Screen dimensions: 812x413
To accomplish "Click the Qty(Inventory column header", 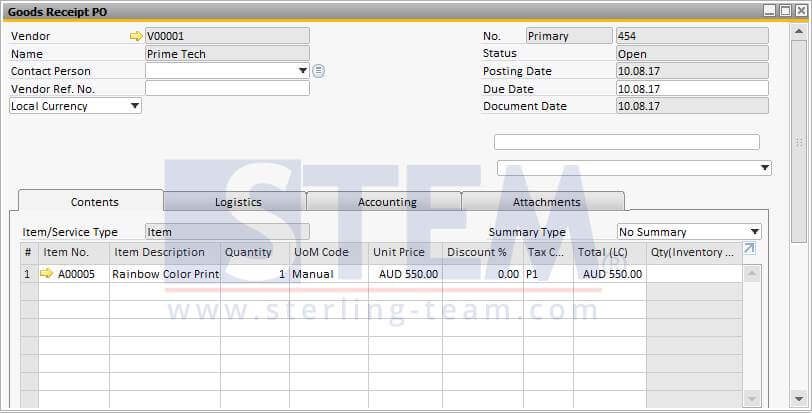I will [694, 253].
